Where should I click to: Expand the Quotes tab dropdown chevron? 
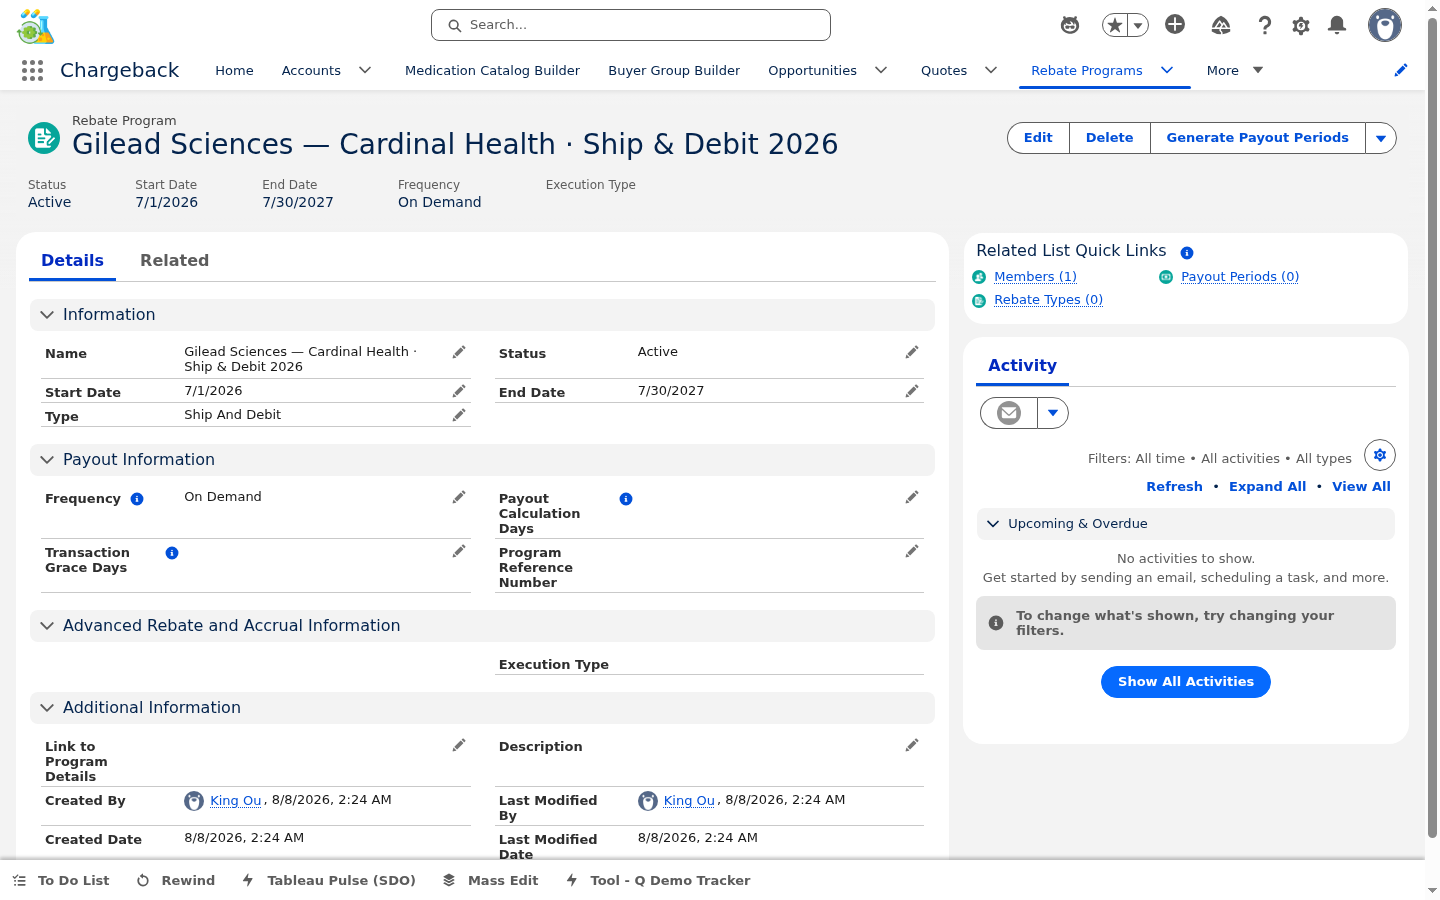pyautogui.click(x=991, y=70)
